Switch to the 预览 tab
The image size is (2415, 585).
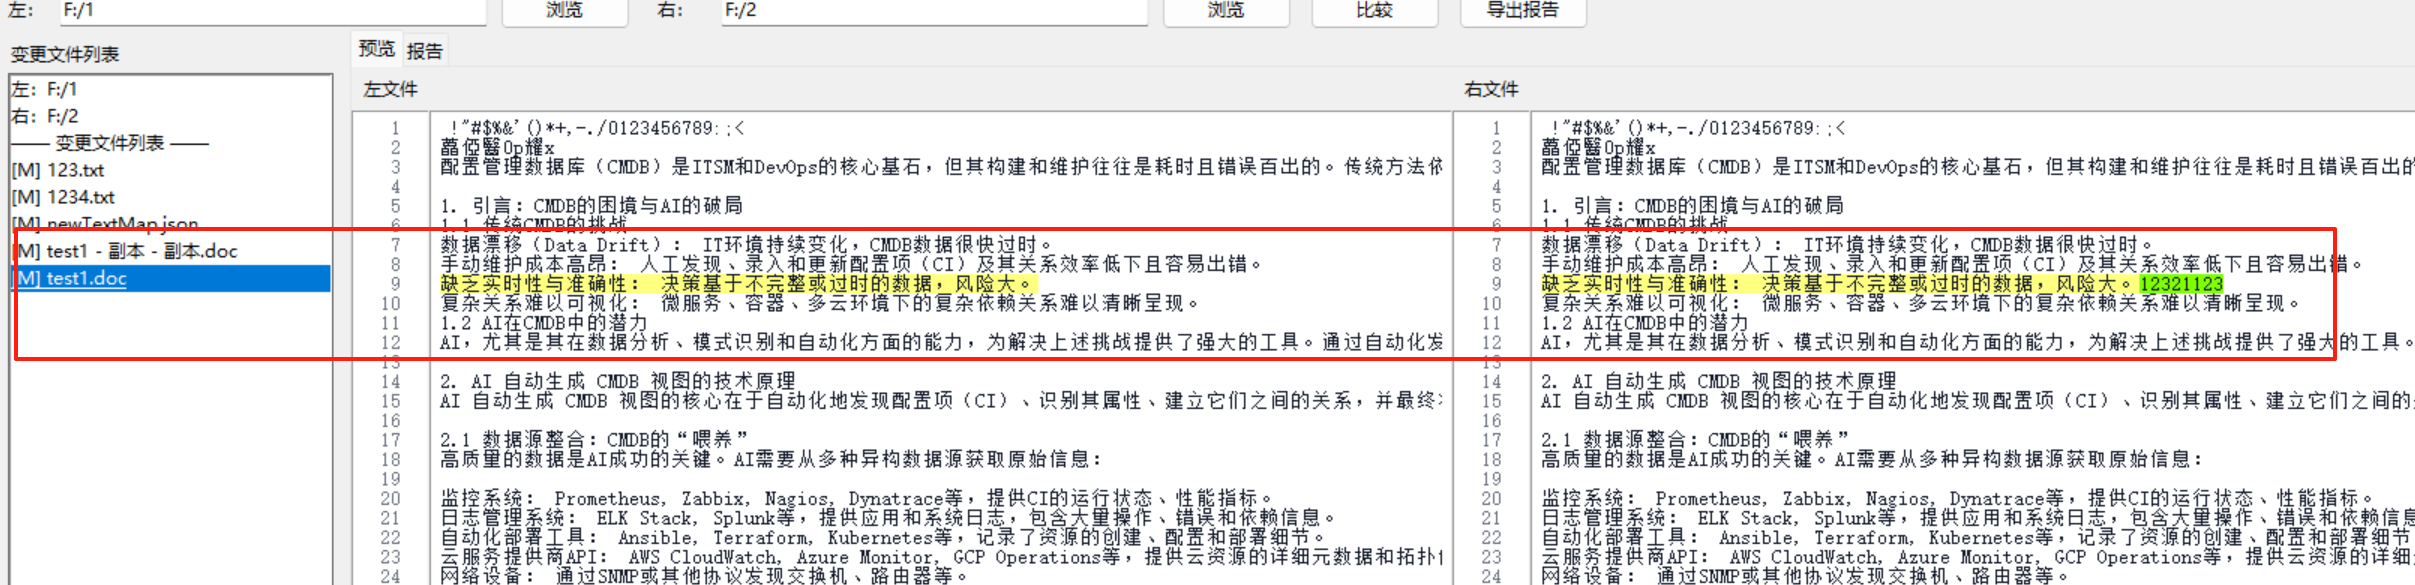click(377, 49)
